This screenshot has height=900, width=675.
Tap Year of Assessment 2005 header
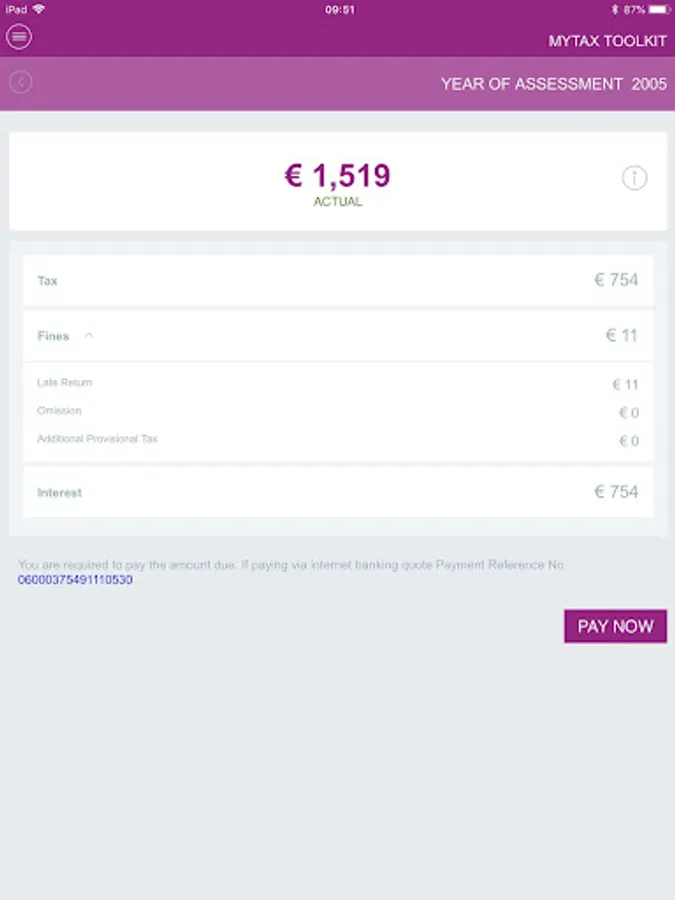553,84
